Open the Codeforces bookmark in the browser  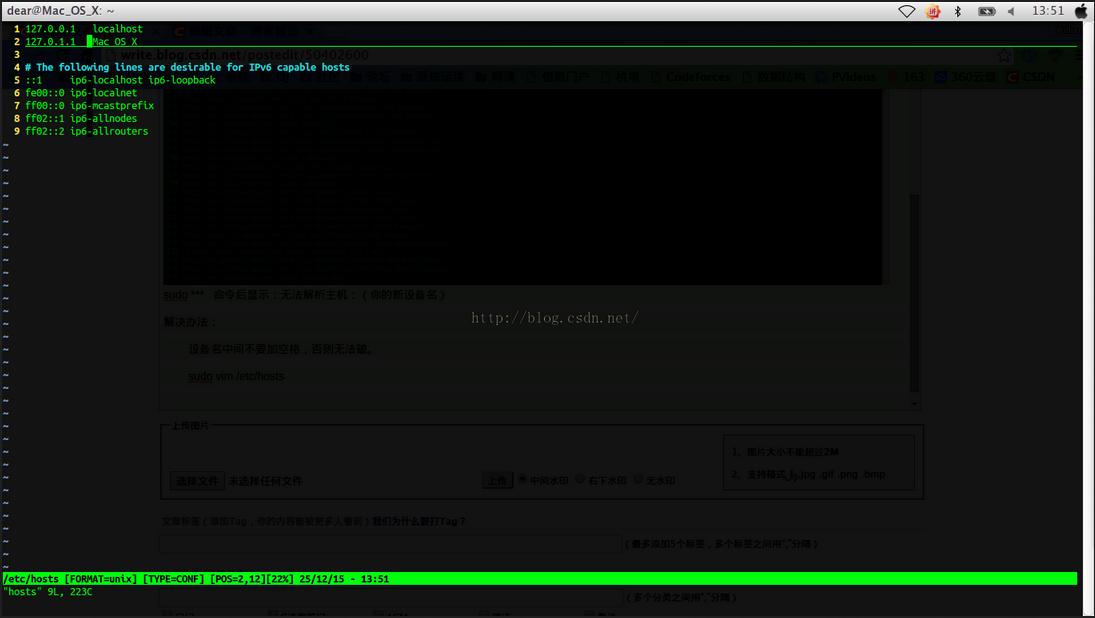(692, 77)
